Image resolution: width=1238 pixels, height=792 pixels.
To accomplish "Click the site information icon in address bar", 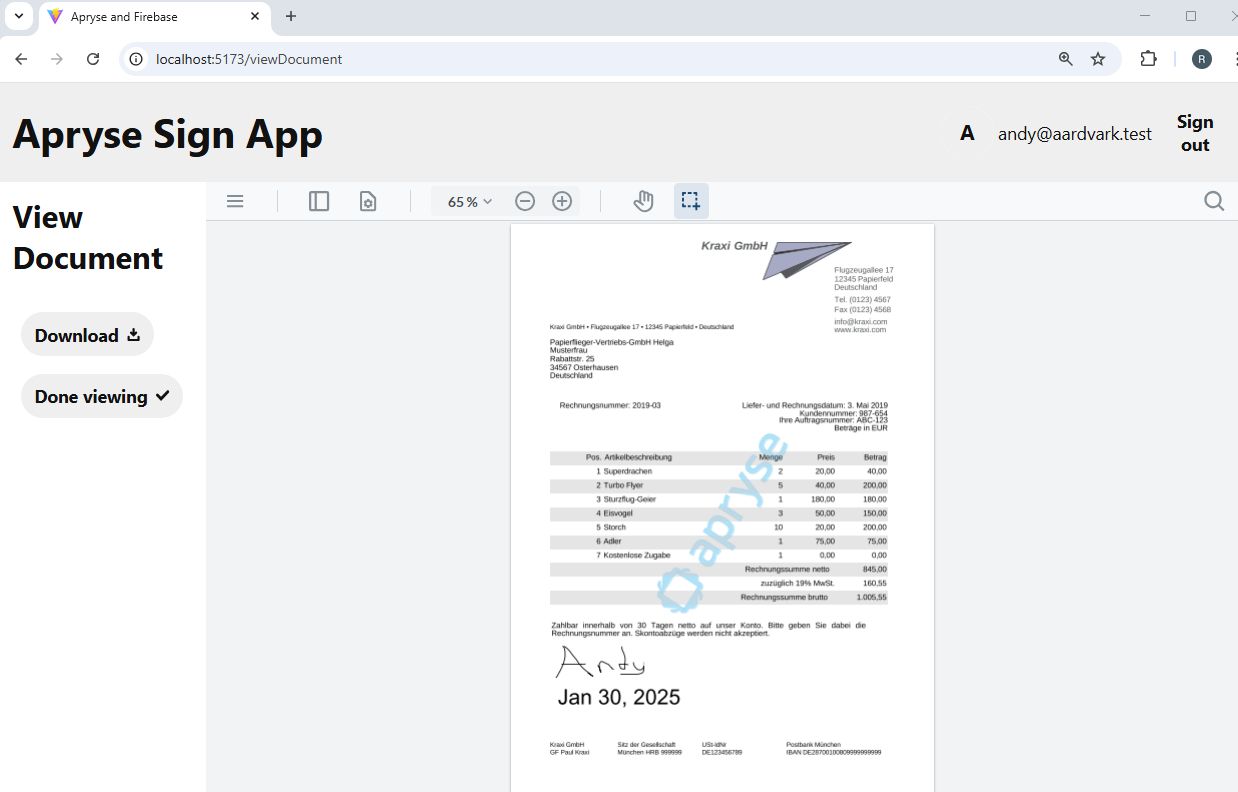I will pyautogui.click(x=137, y=59).
